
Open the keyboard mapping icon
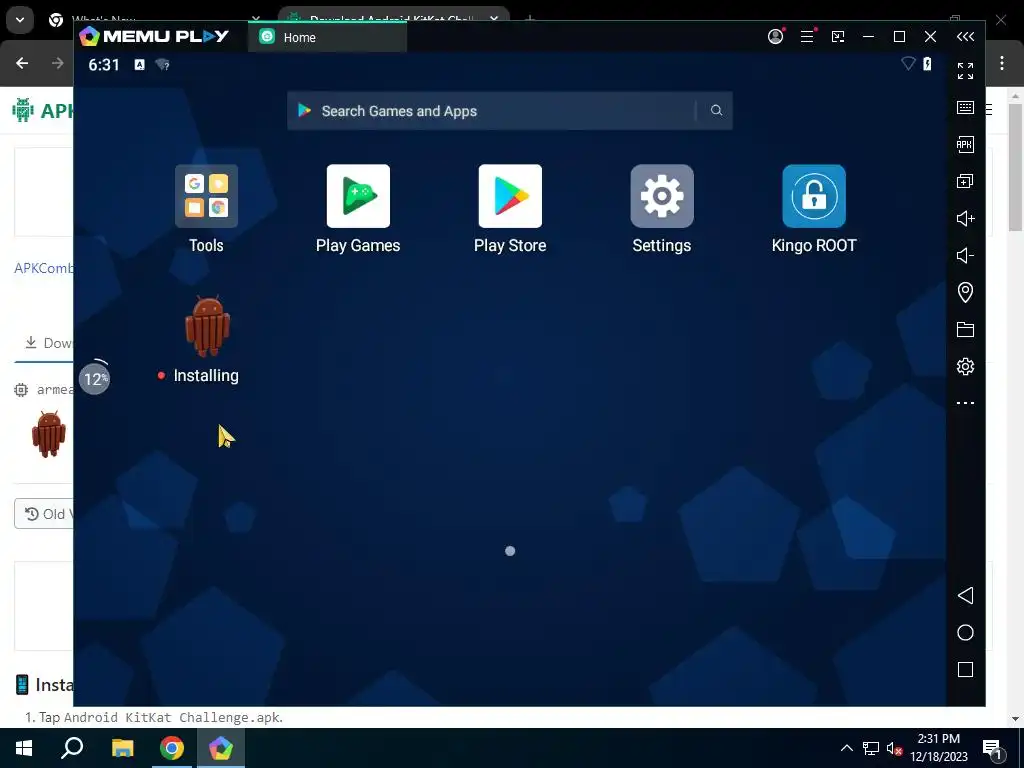click(965, 108)
